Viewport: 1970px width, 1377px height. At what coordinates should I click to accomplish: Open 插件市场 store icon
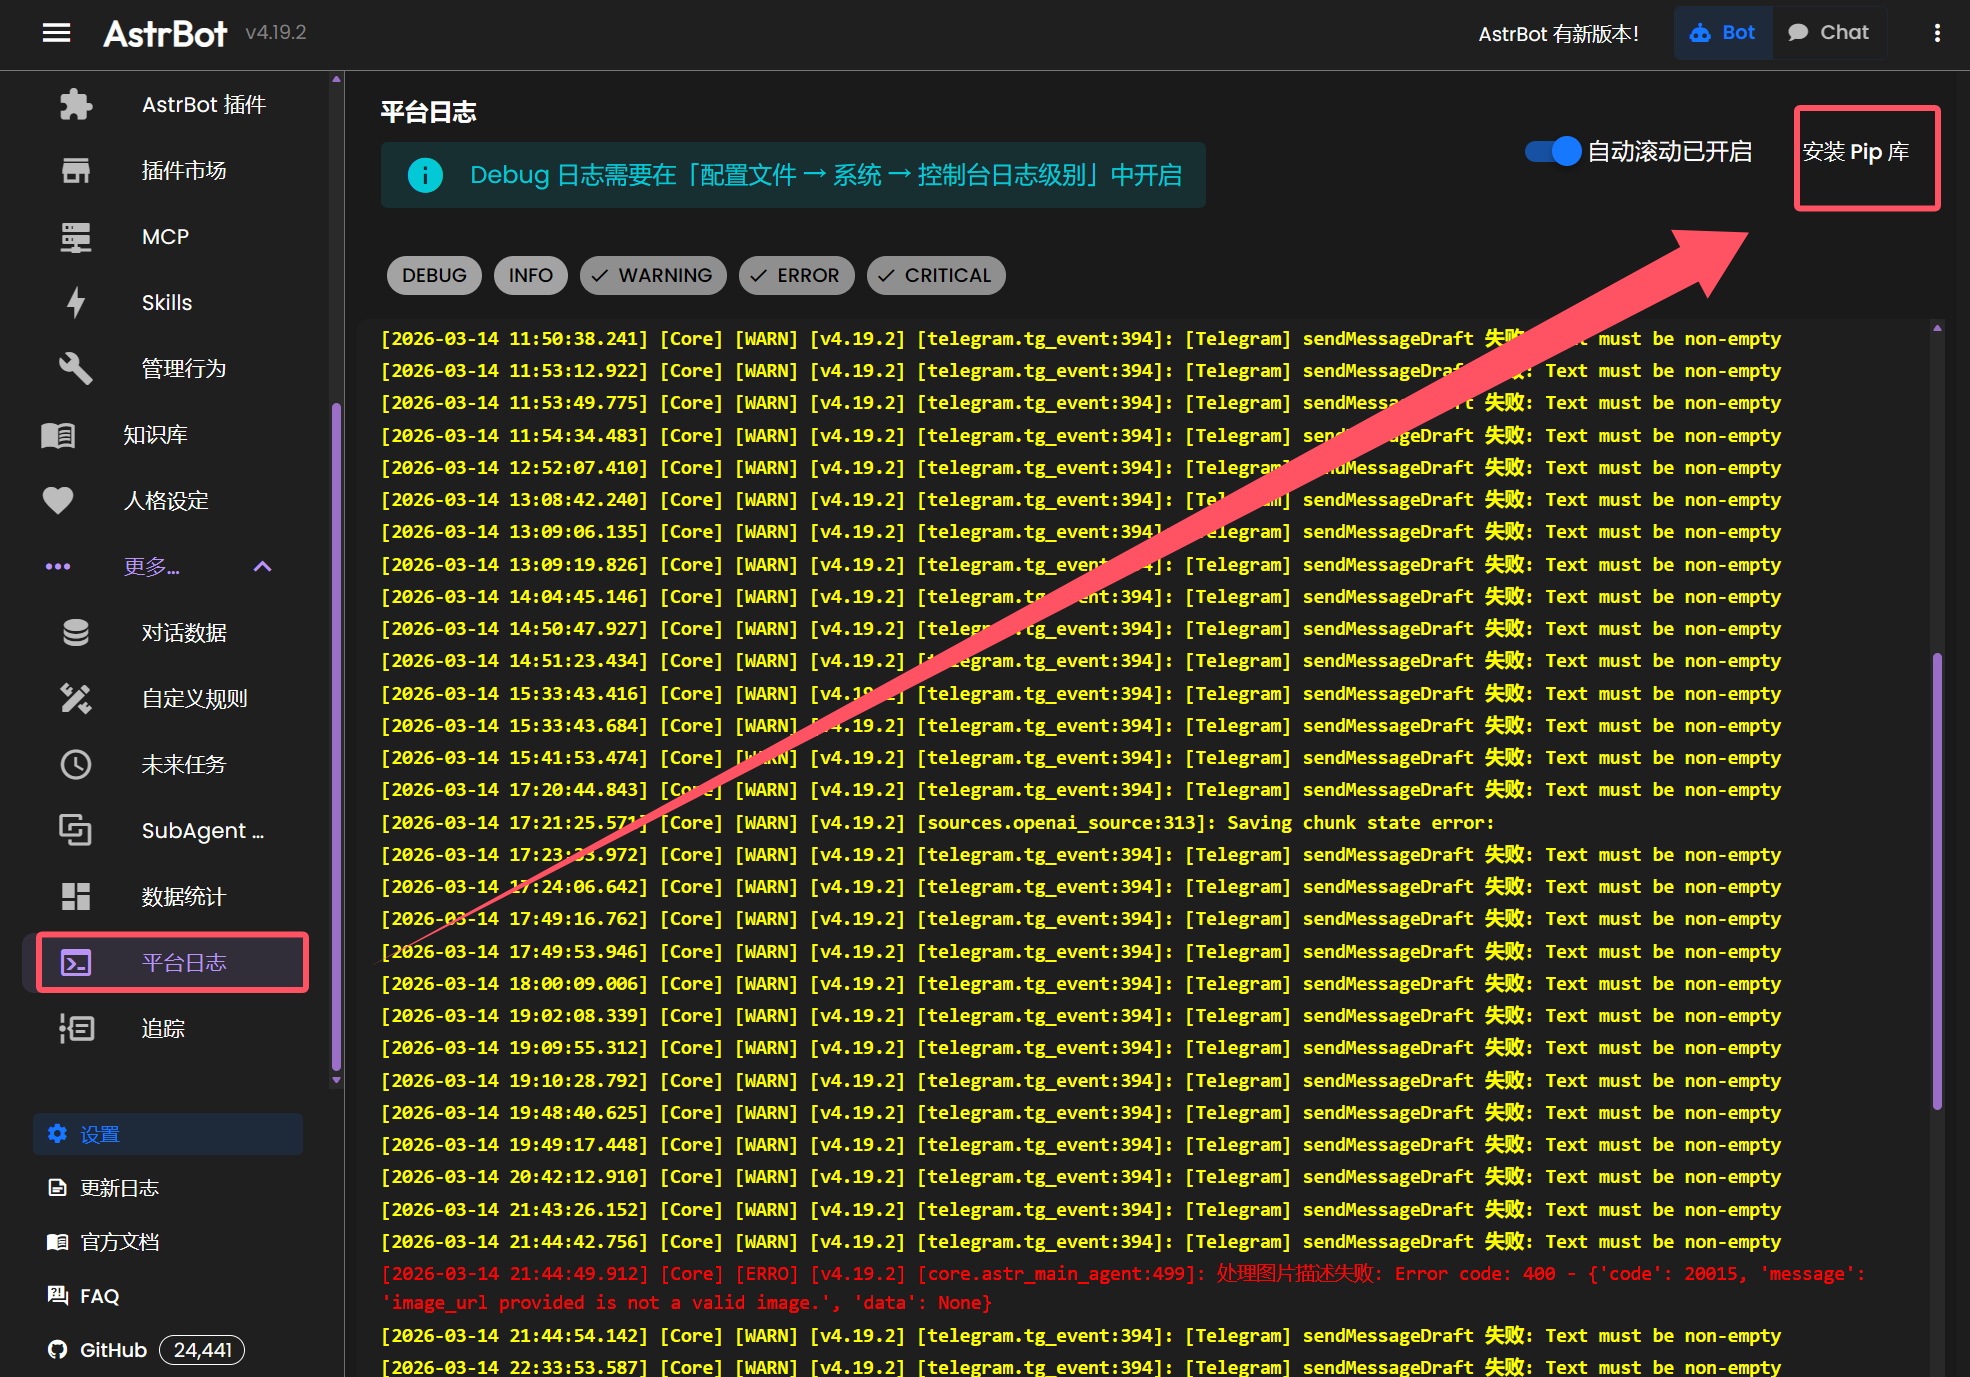[76, 171]
